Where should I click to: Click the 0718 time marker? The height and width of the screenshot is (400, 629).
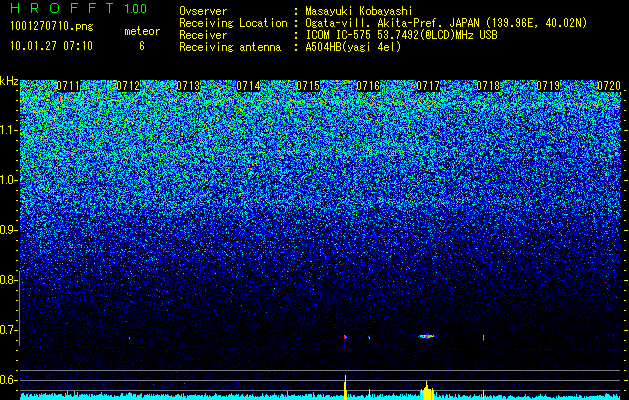[x=489, y=86]
